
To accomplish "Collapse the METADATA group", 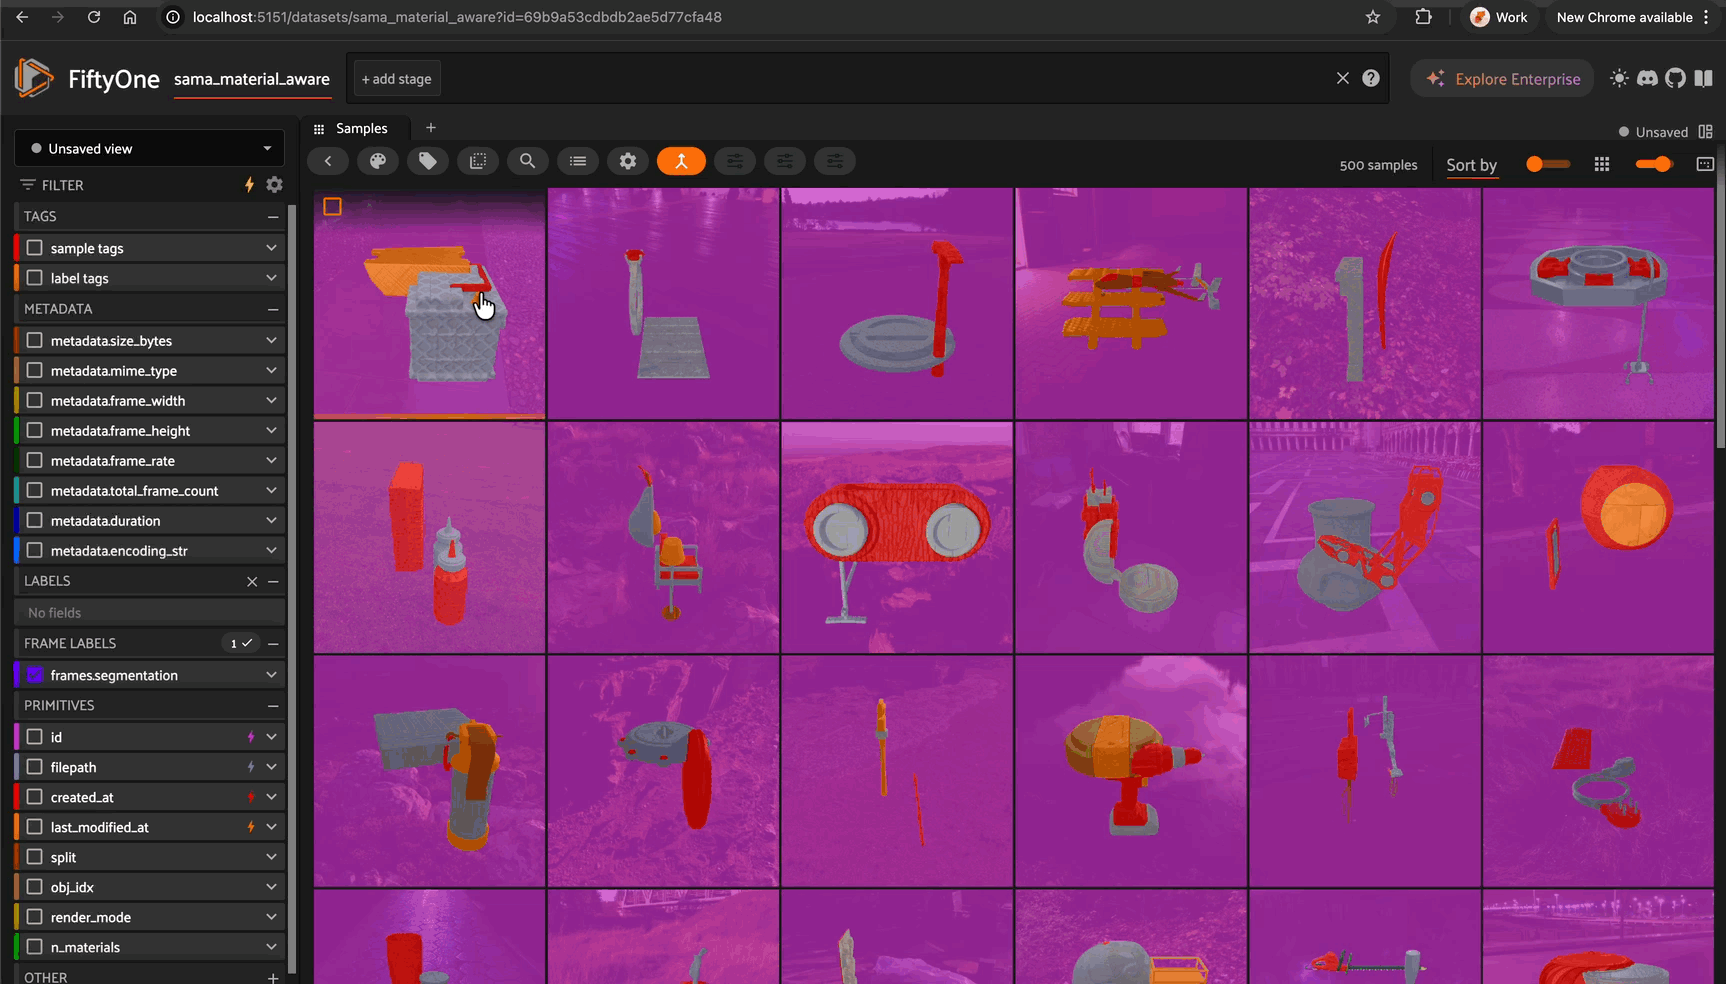I will (273, 309).
